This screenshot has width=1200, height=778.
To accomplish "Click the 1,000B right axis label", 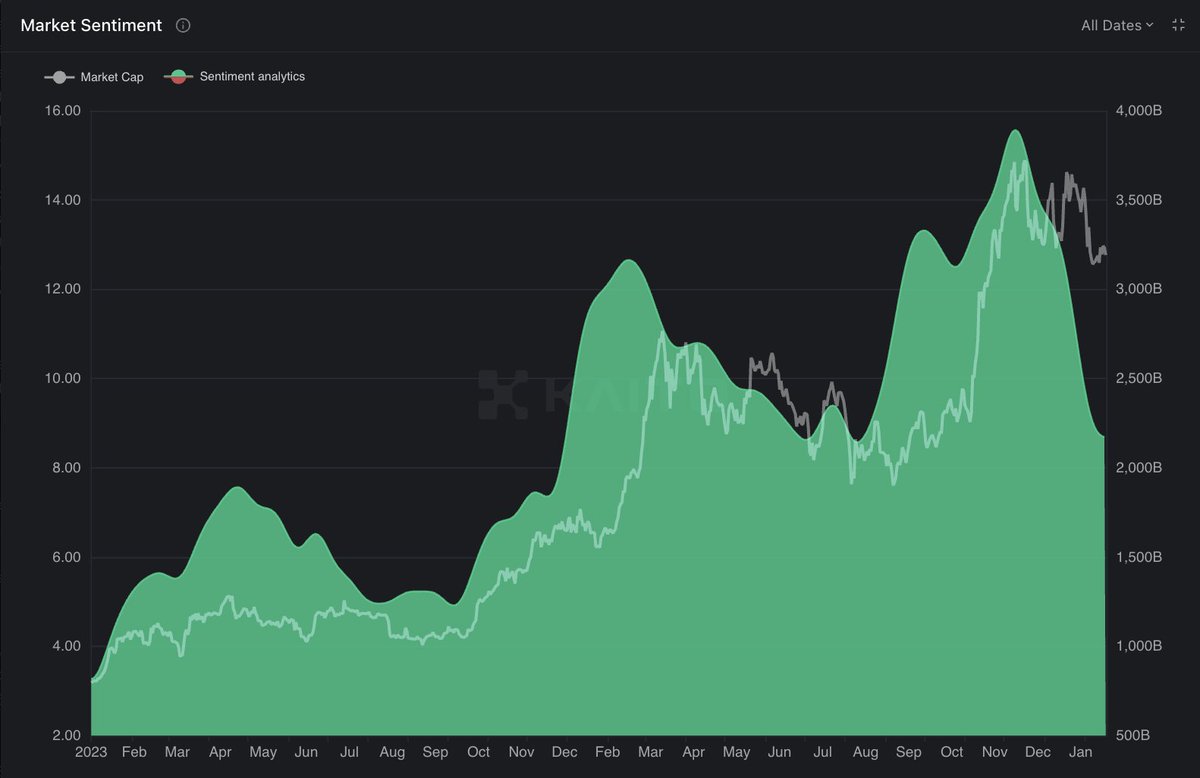I will pyautogui.click(x=1139, y=646).
